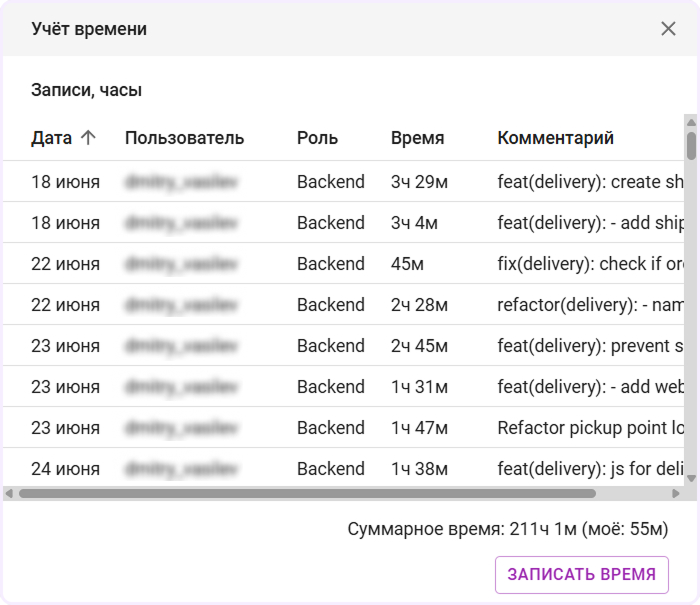Select the time cell 2ч 45м

tap(419, 346)
